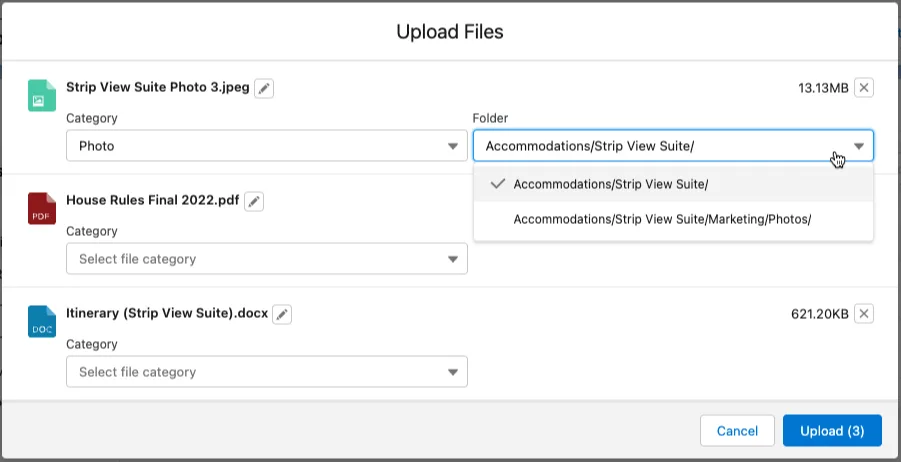Choose the Marketing/Photos/ folder option
This screenshot has height=462, width=901.
click(x=661, y=219)
